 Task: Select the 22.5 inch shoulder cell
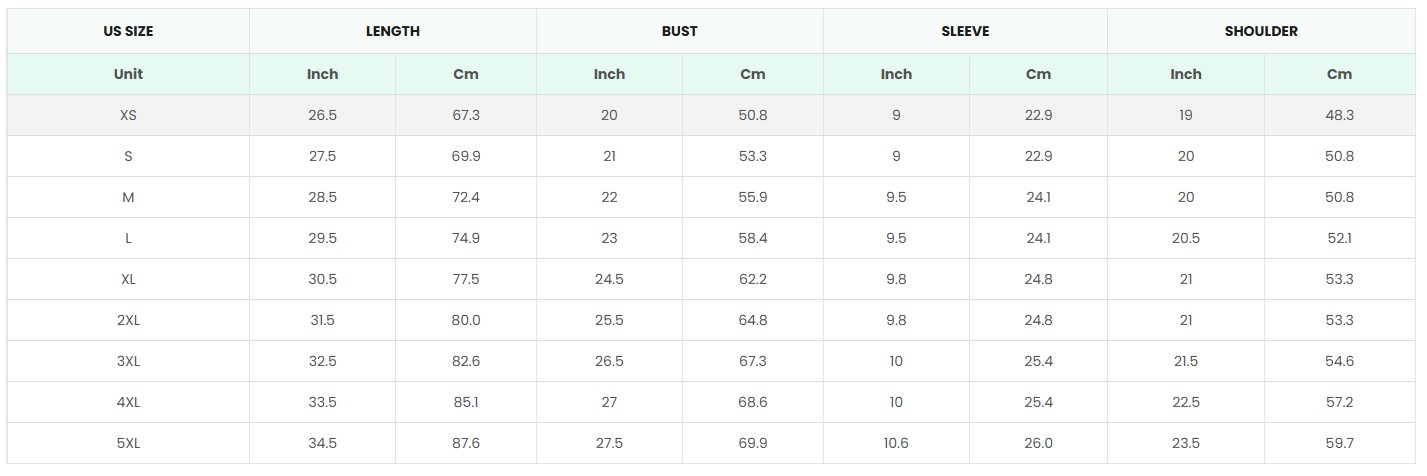pyautogui.click(x=1186, y=402)
